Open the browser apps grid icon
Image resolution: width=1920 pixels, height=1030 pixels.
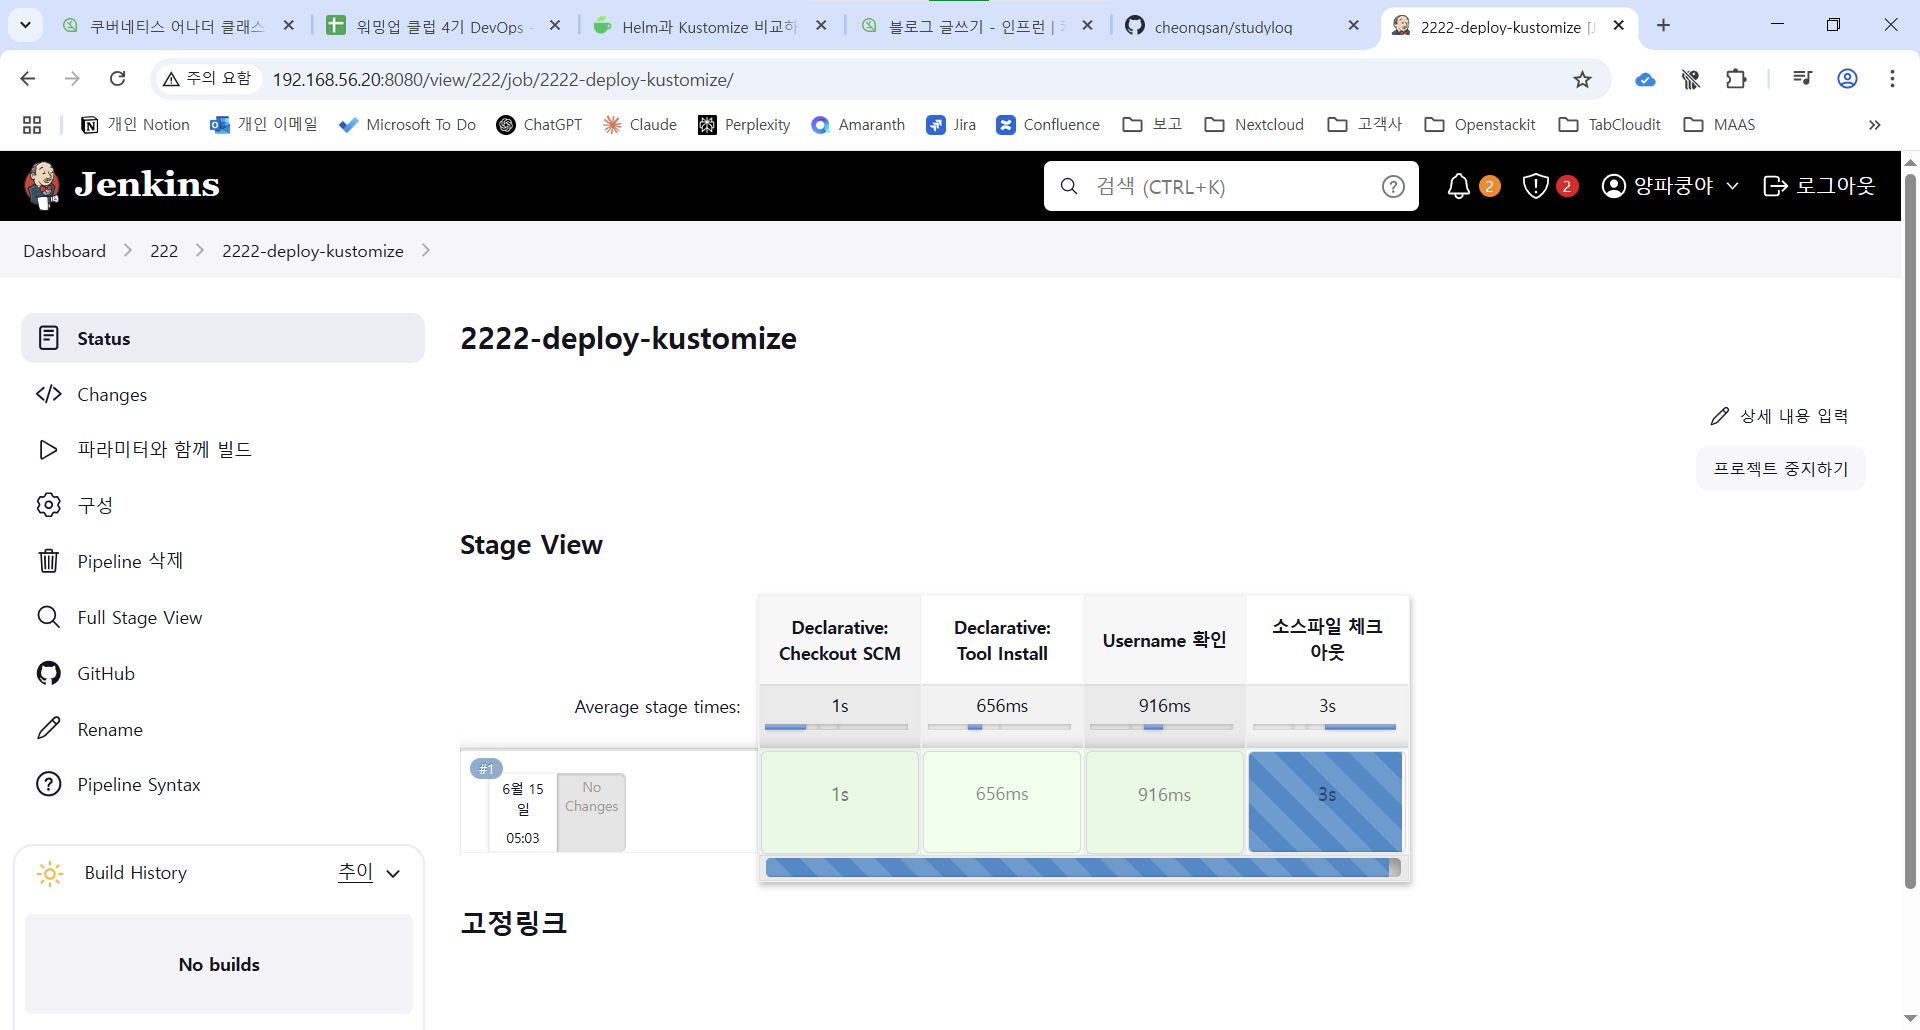(x=32, y=125)
